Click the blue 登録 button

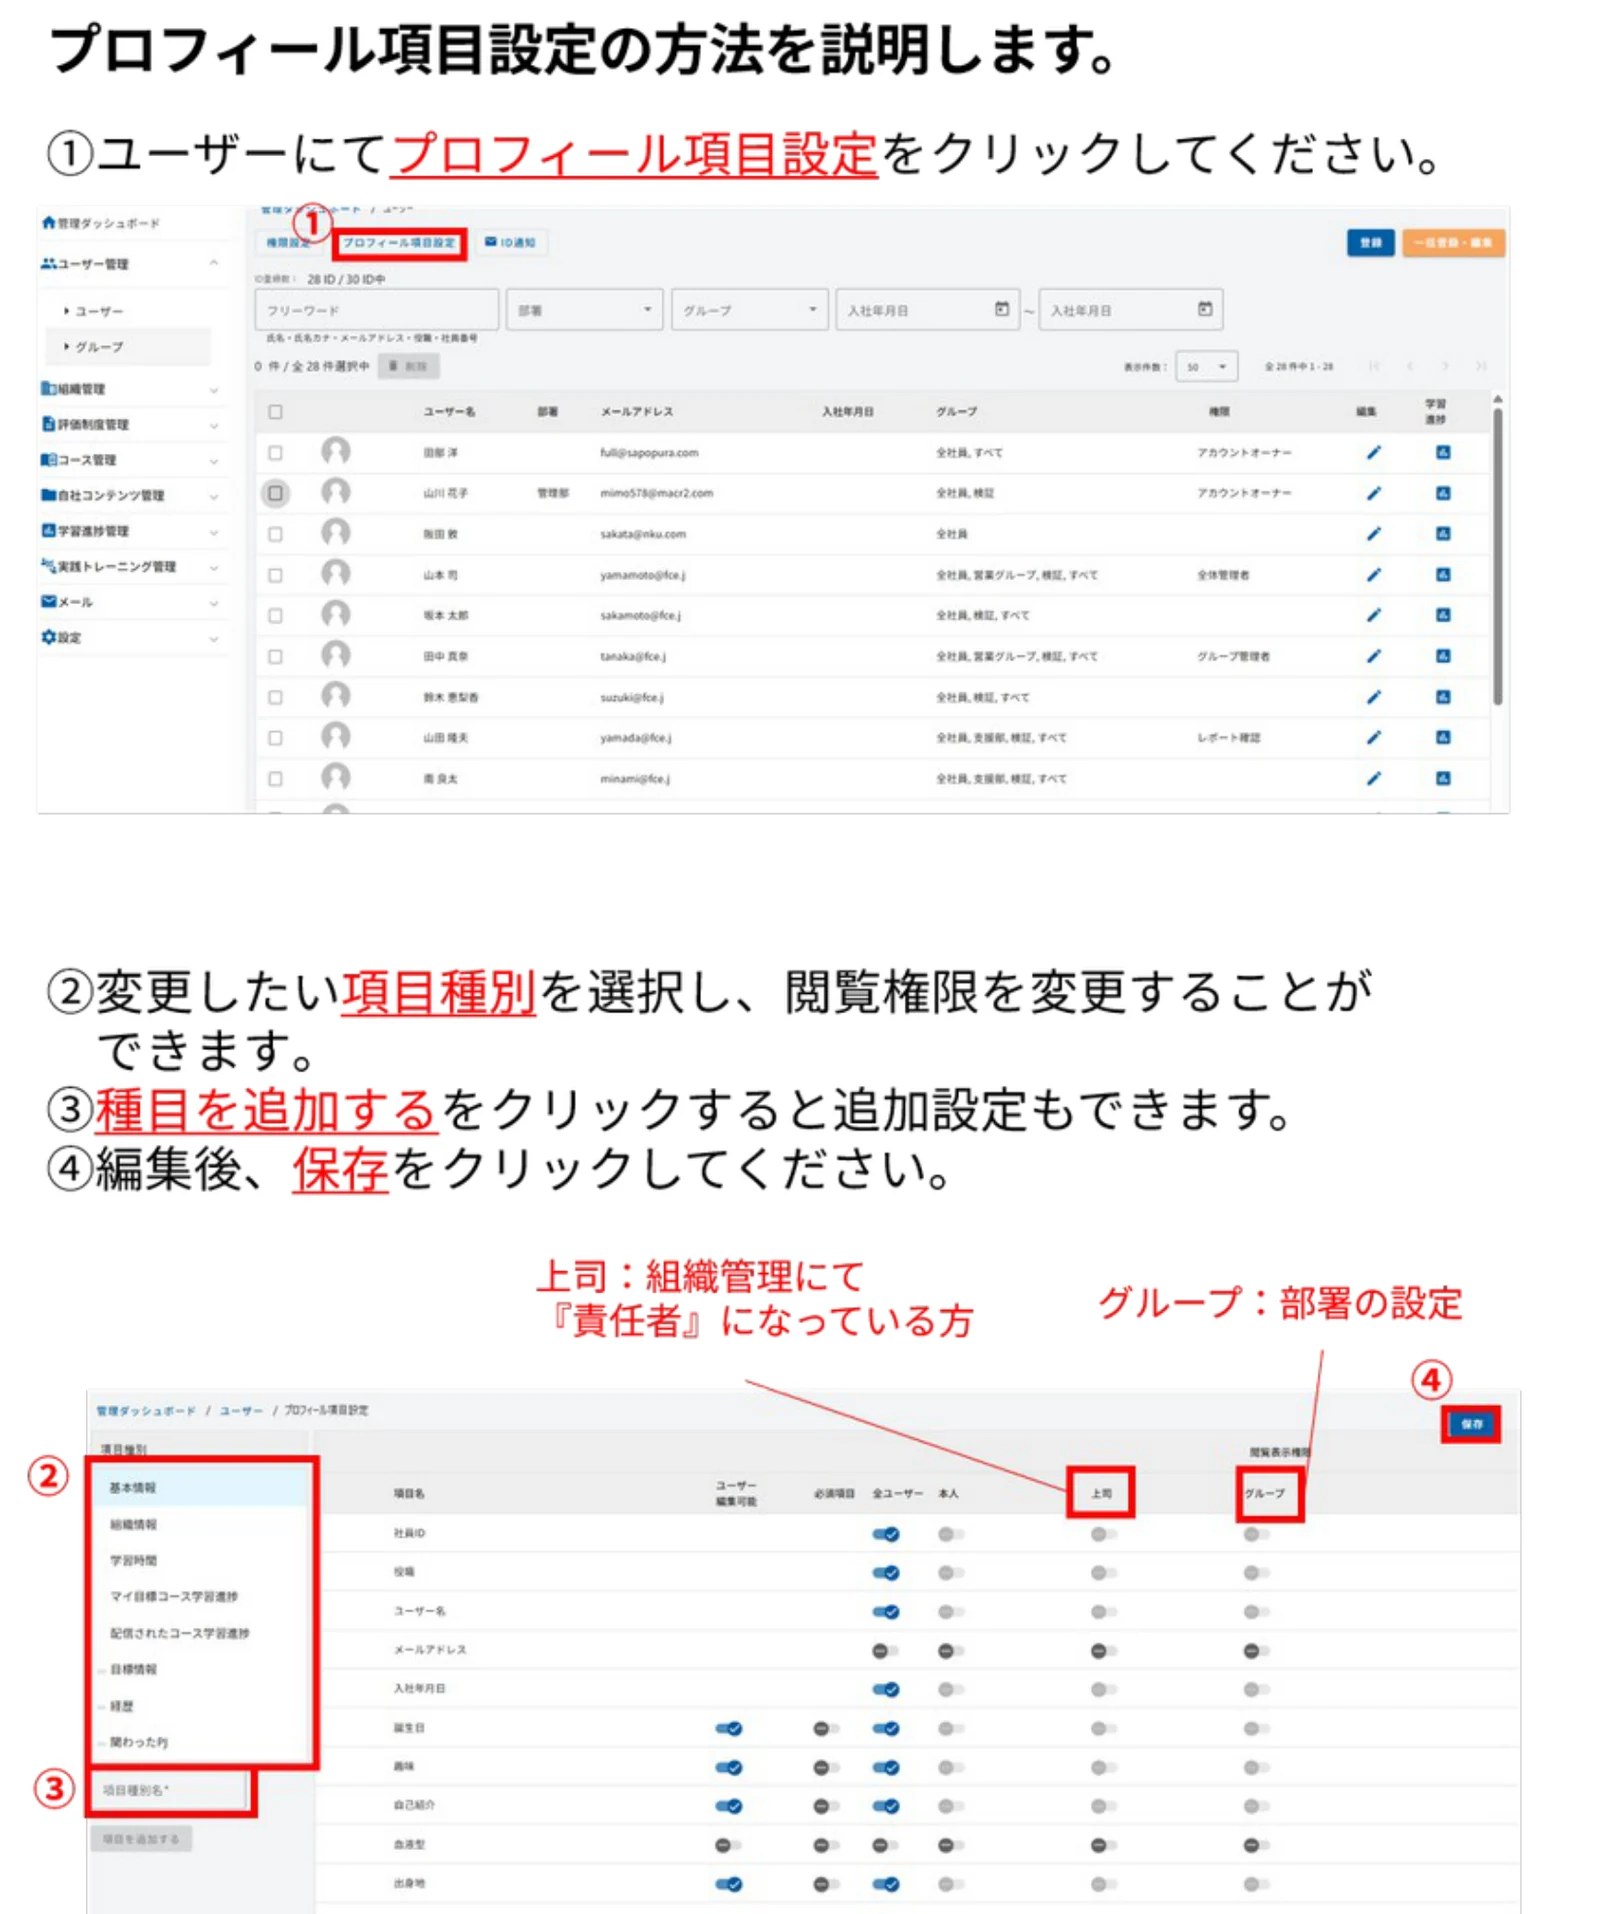tap(1370, 243)
